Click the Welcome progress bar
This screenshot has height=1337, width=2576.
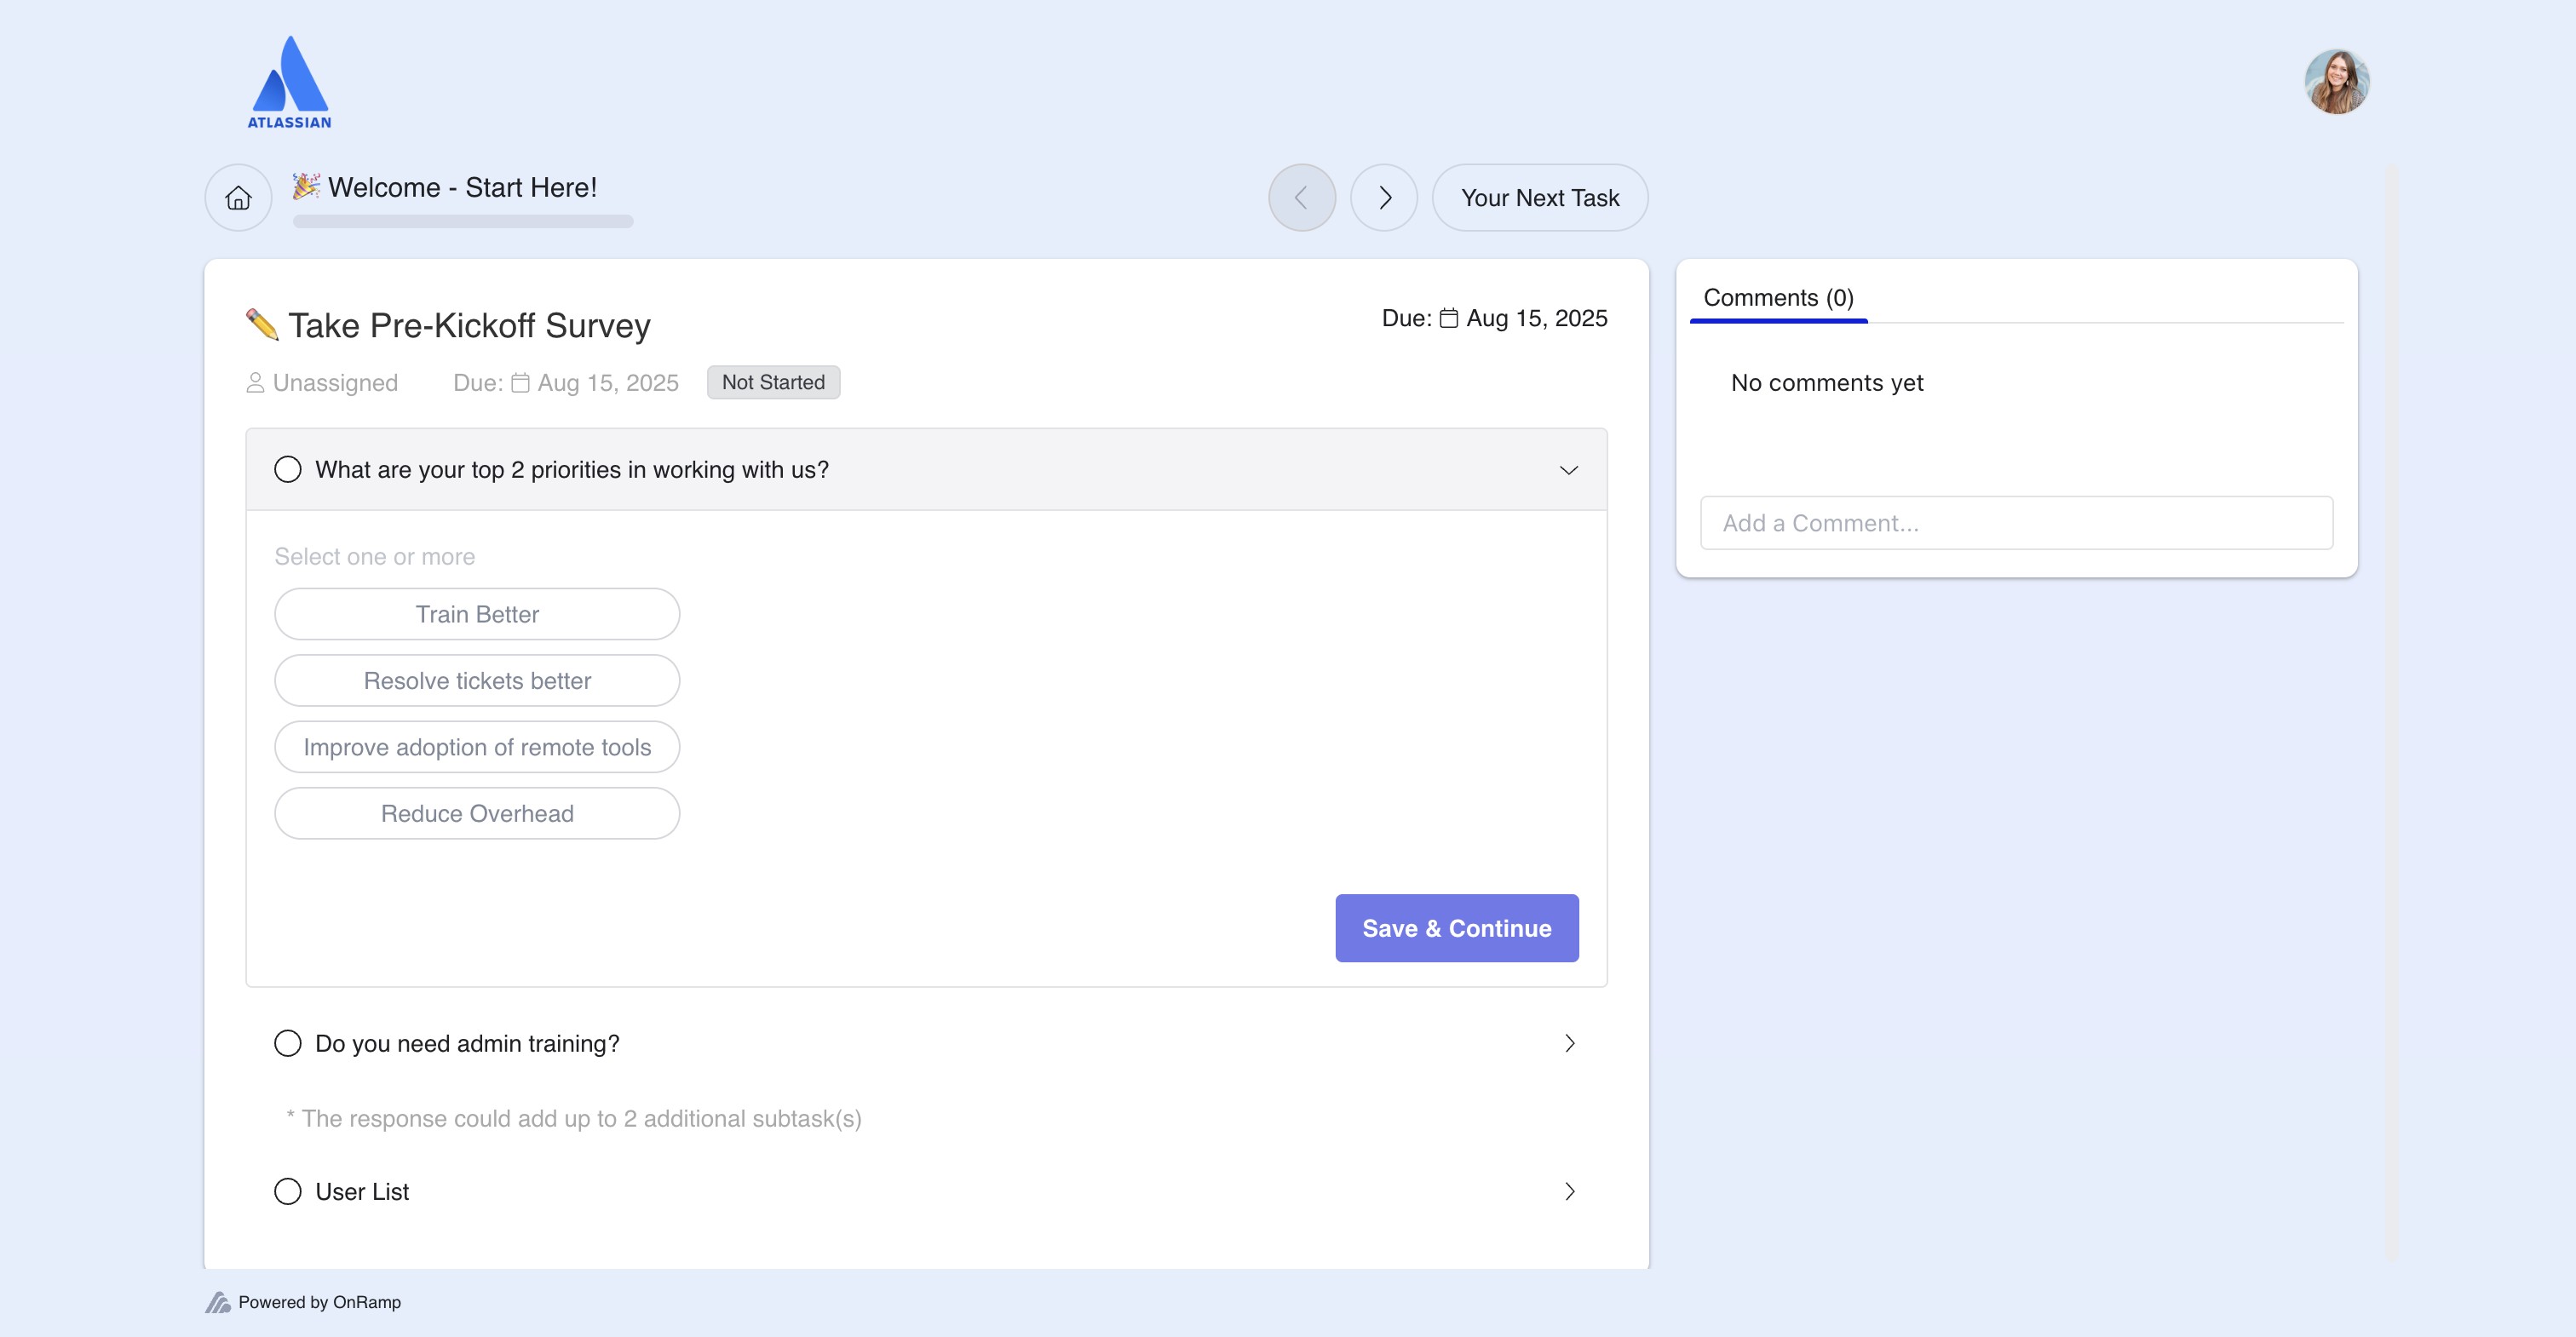[463, 221]
